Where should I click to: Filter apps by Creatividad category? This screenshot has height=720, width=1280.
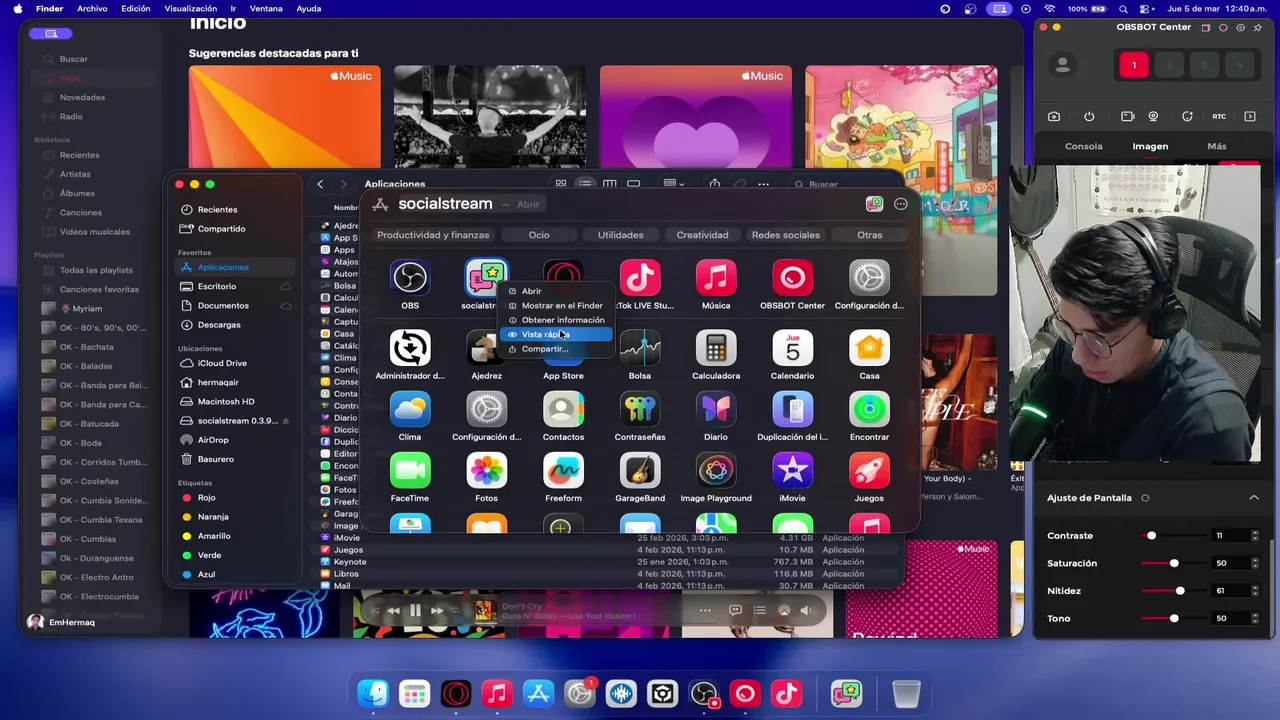click(702, 235)
